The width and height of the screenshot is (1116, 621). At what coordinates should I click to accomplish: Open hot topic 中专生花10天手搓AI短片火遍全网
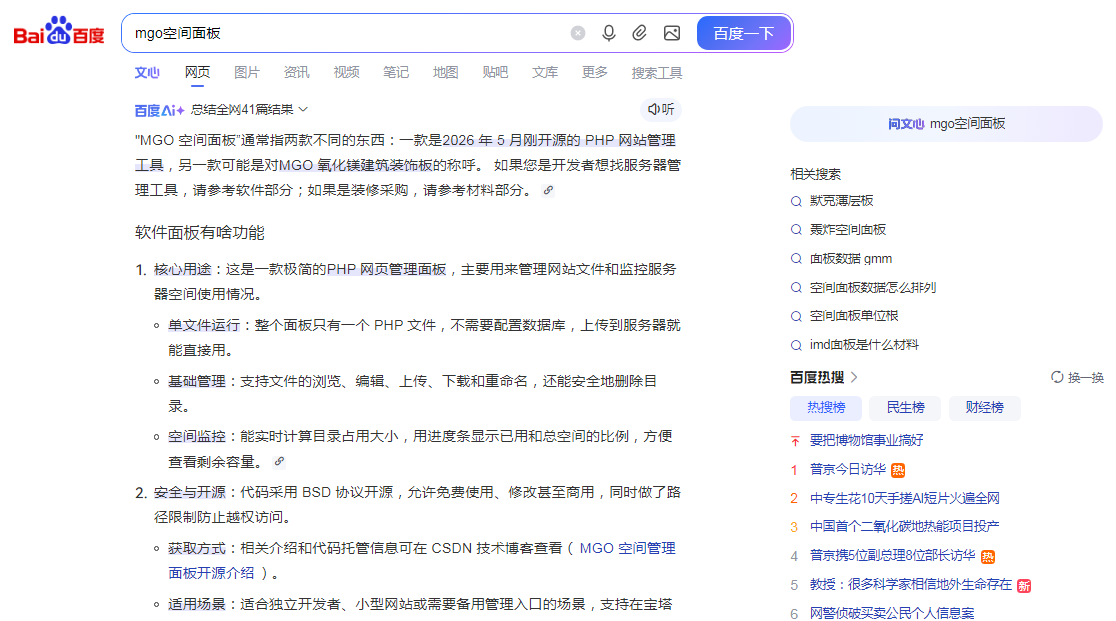pos(905,498)
